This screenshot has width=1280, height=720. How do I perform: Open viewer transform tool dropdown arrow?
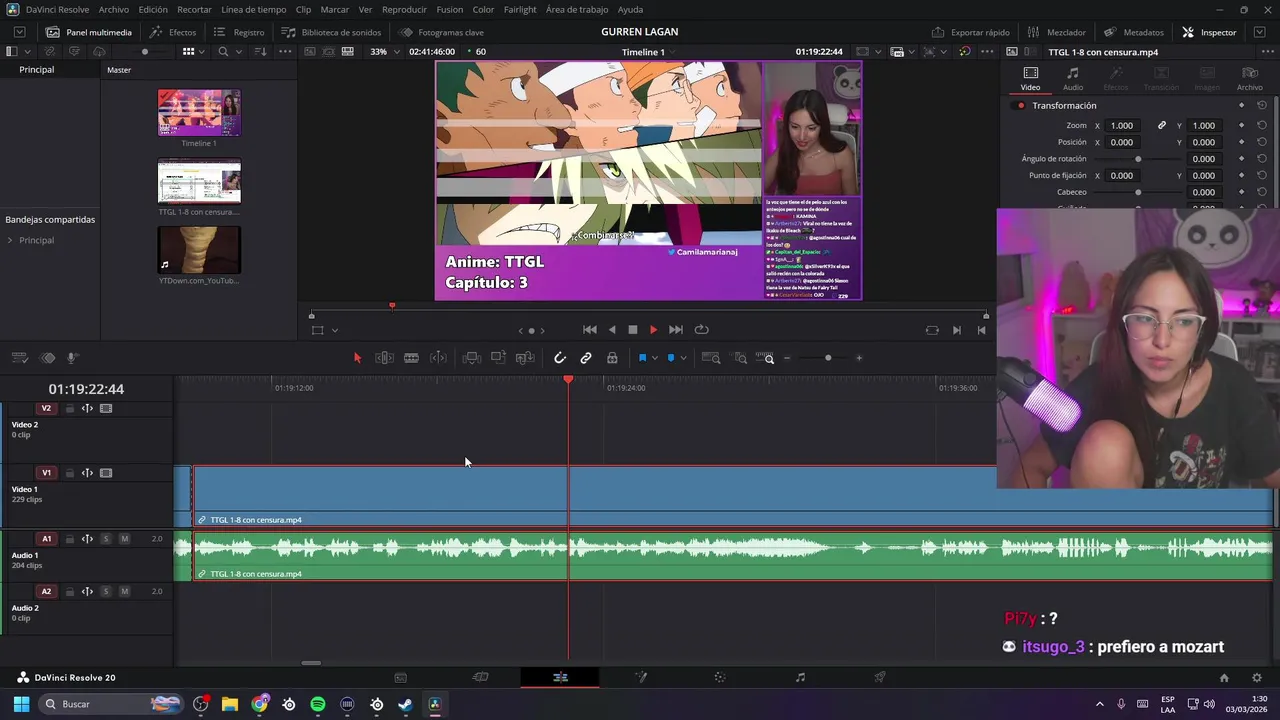[334, 330]
